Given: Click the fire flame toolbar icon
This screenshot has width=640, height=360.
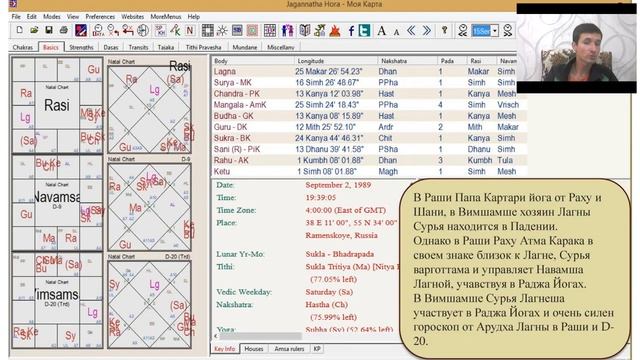Looking at the screenshot, I should click(x=335, y=31).
